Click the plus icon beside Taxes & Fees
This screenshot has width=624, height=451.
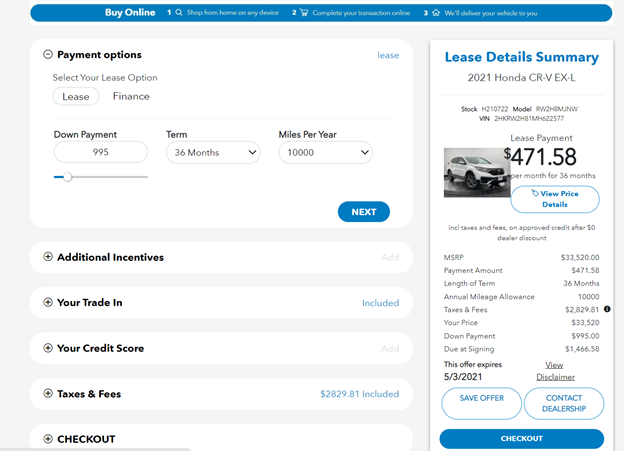pyautogui.click(x=48, y=394)
